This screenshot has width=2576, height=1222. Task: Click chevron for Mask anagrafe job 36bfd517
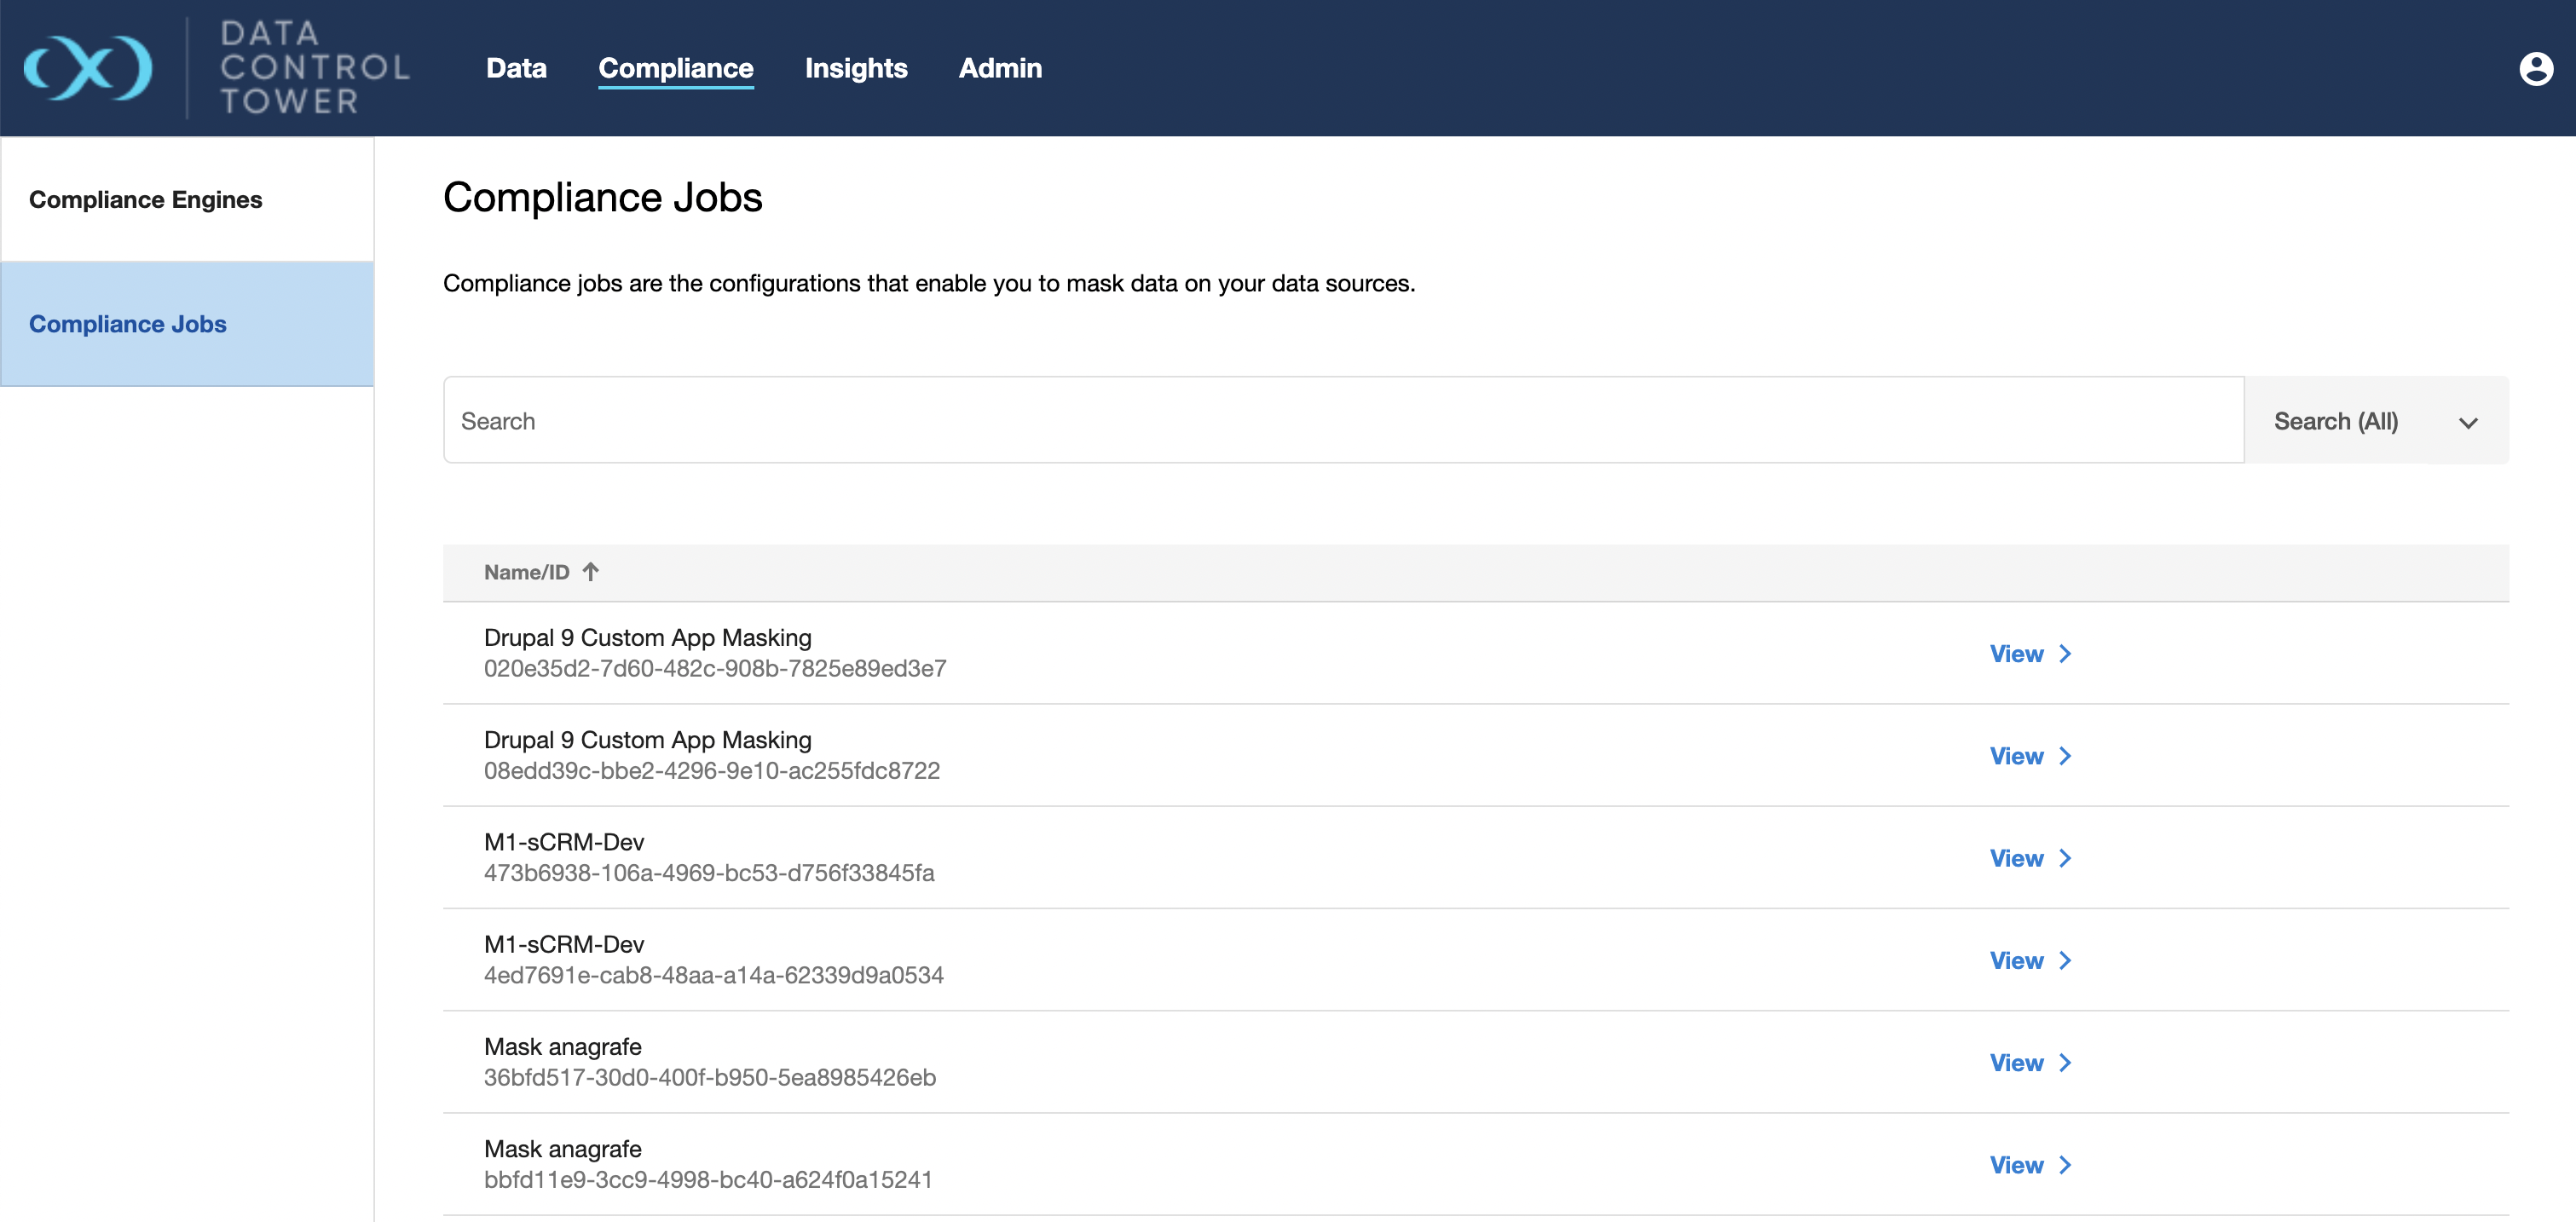pyautogui.click(x=2065, y=1063)
